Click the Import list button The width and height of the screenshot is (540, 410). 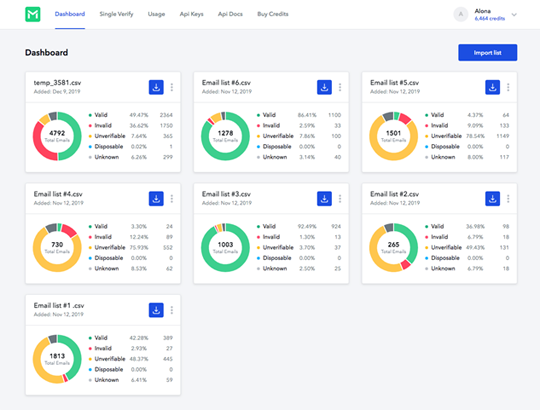click(x=487, y=53)
